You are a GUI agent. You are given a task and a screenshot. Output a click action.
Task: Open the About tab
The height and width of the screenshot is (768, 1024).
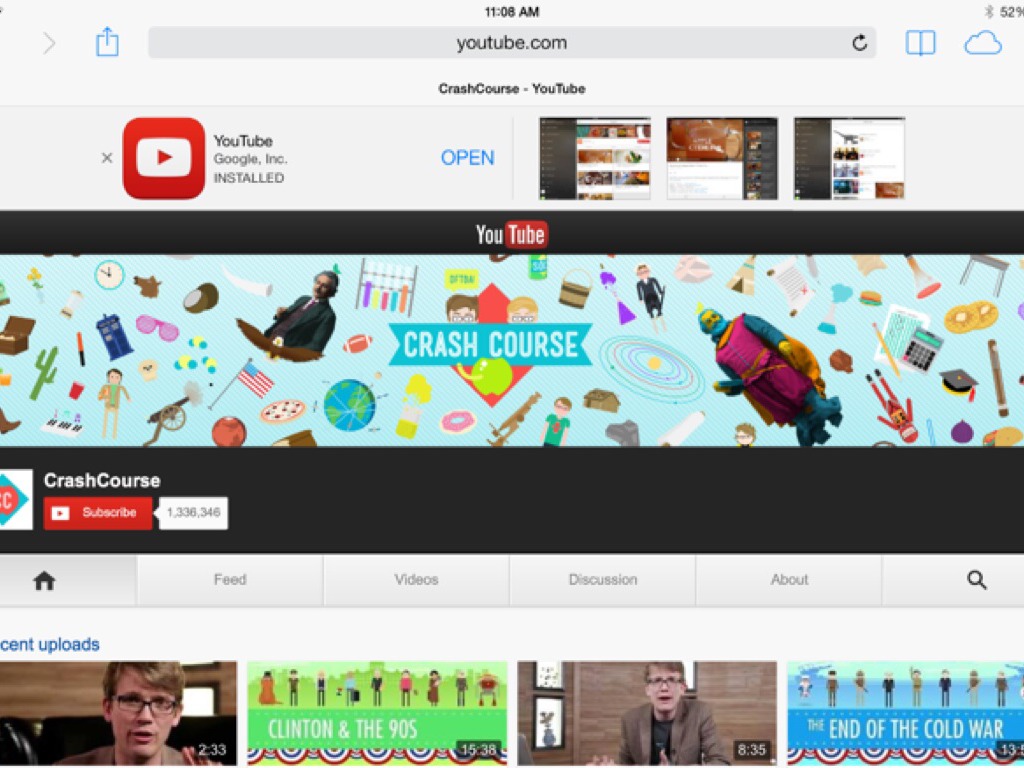click(x=789, y=580)
